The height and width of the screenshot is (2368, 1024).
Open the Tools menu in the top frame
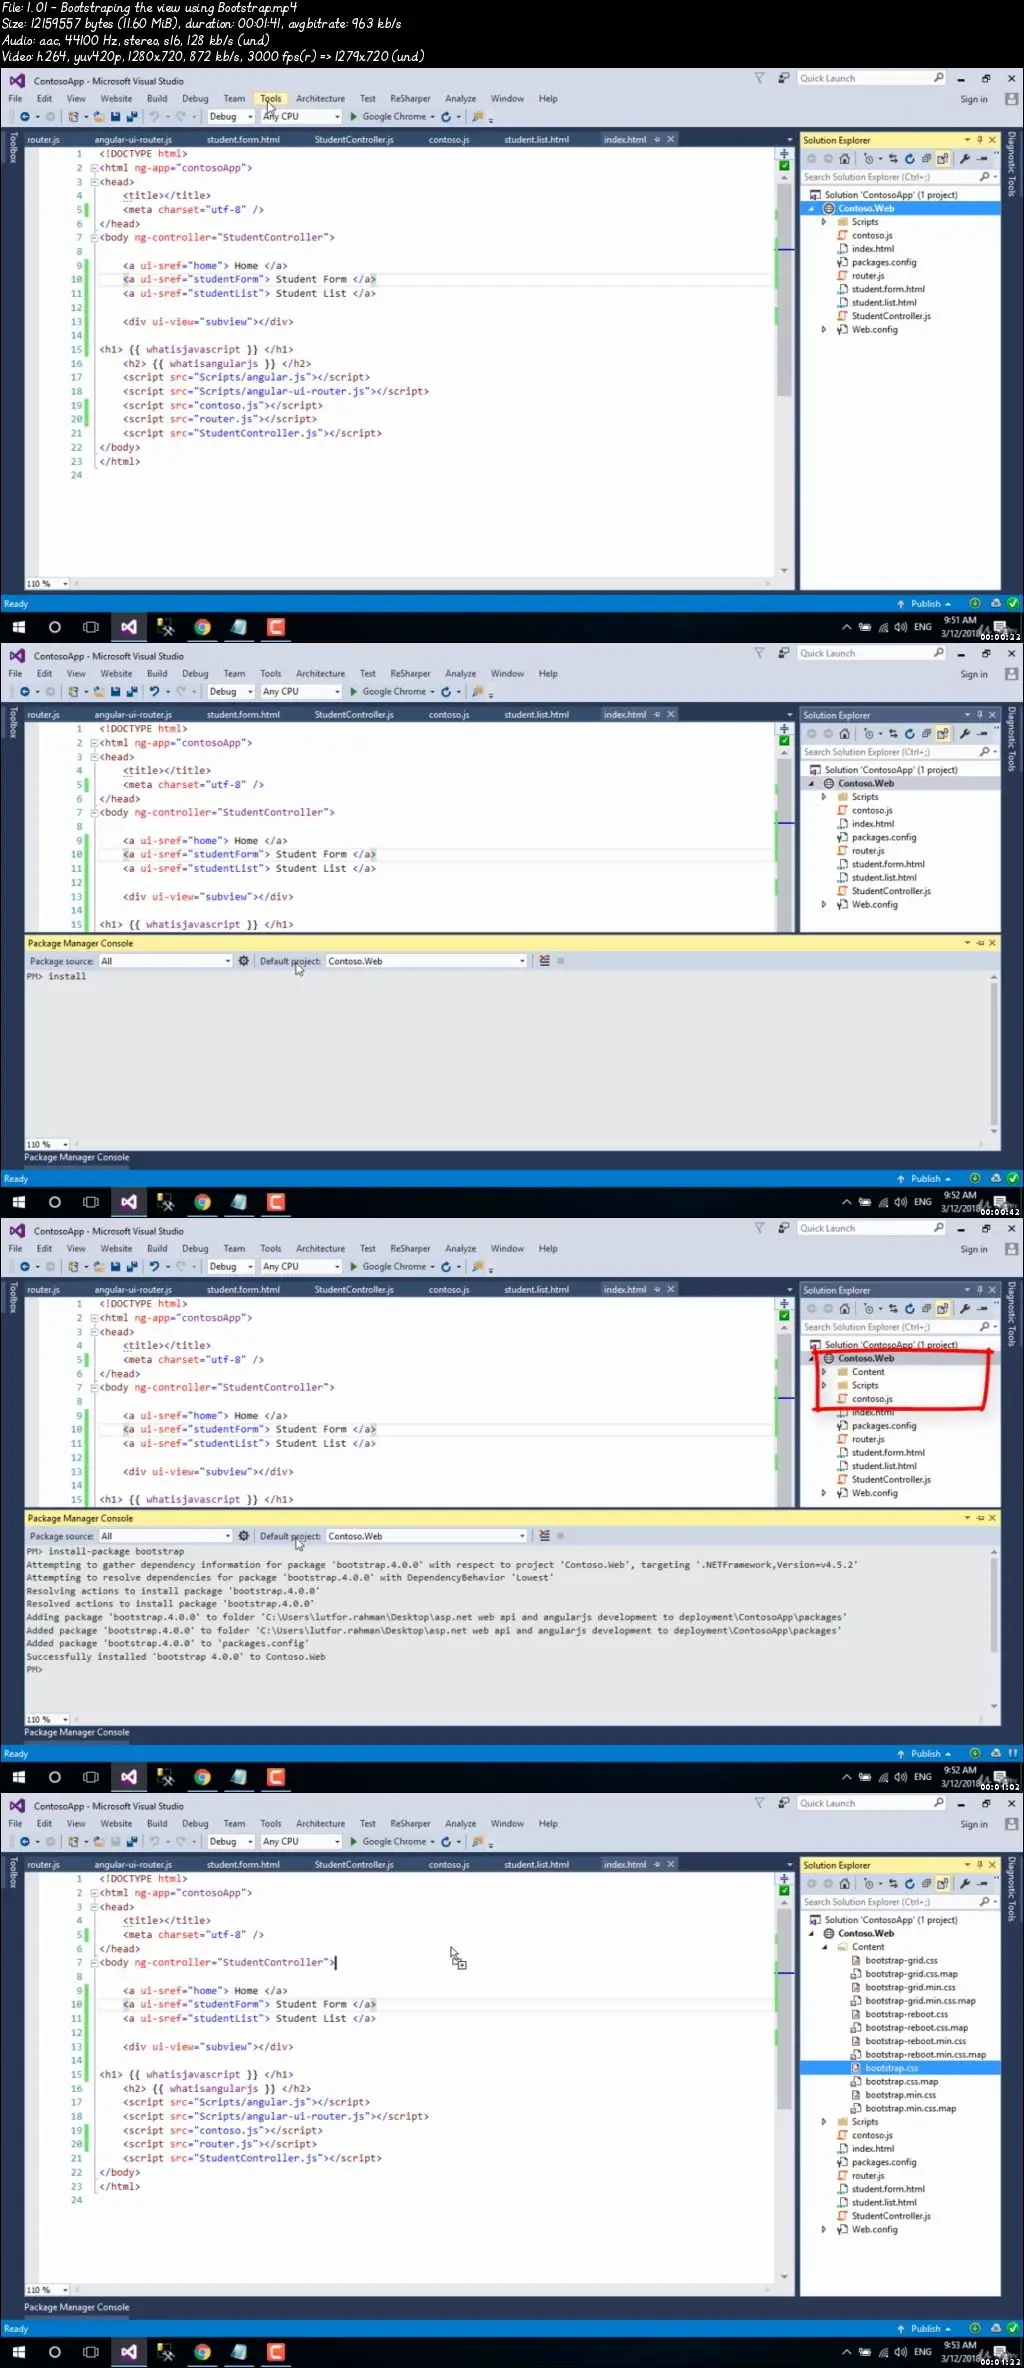tap(271, 99)
